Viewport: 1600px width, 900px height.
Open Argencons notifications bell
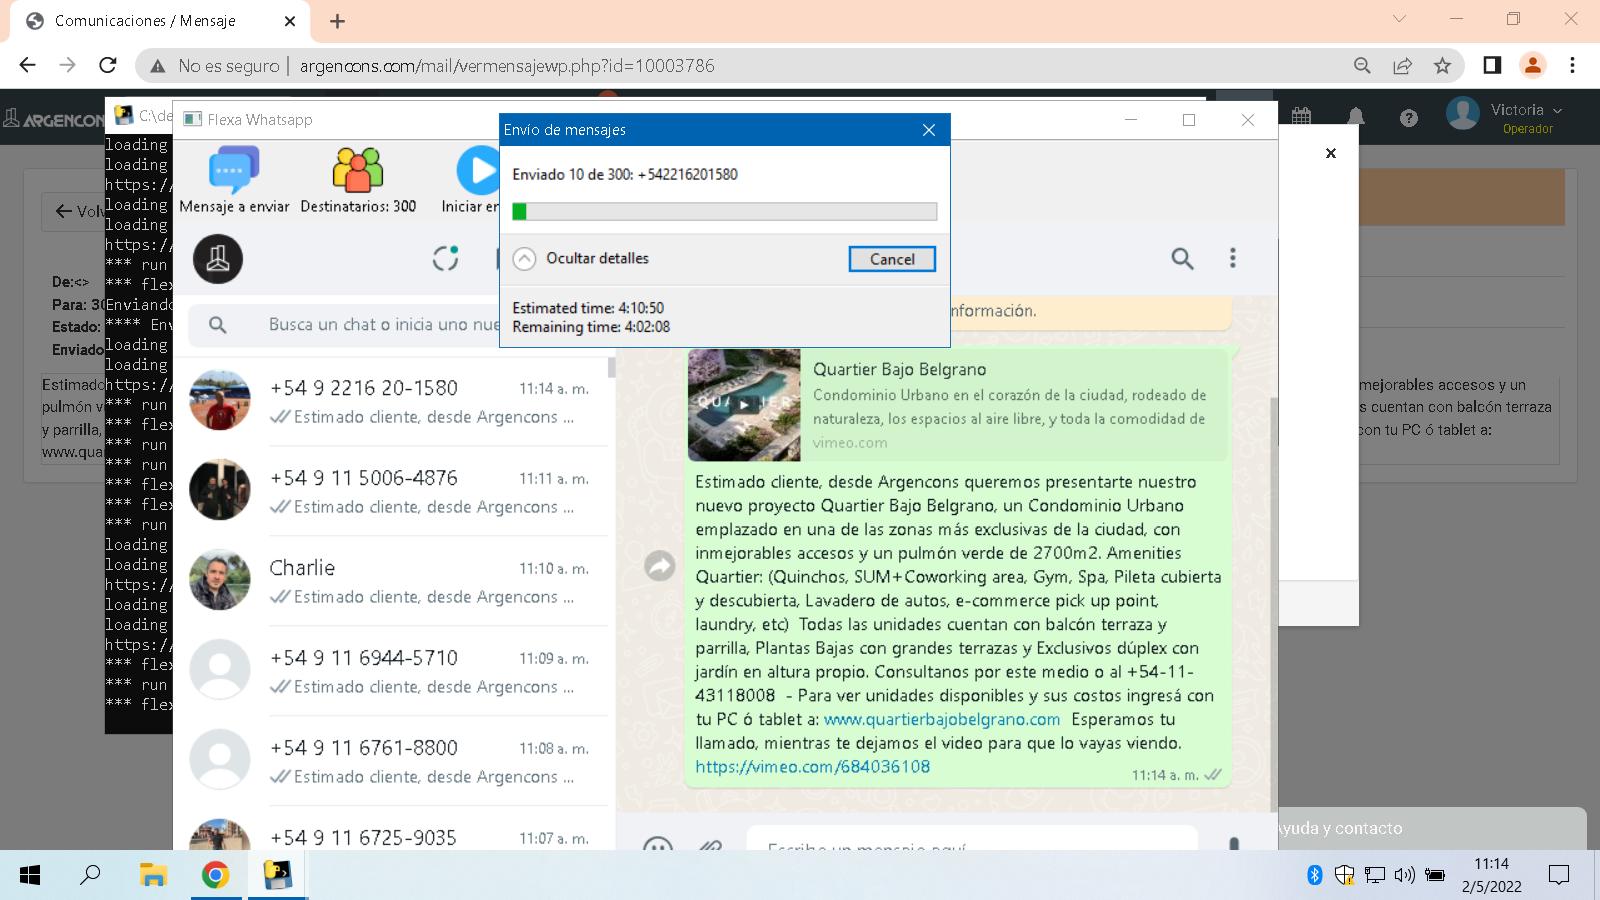(1356, 117)
